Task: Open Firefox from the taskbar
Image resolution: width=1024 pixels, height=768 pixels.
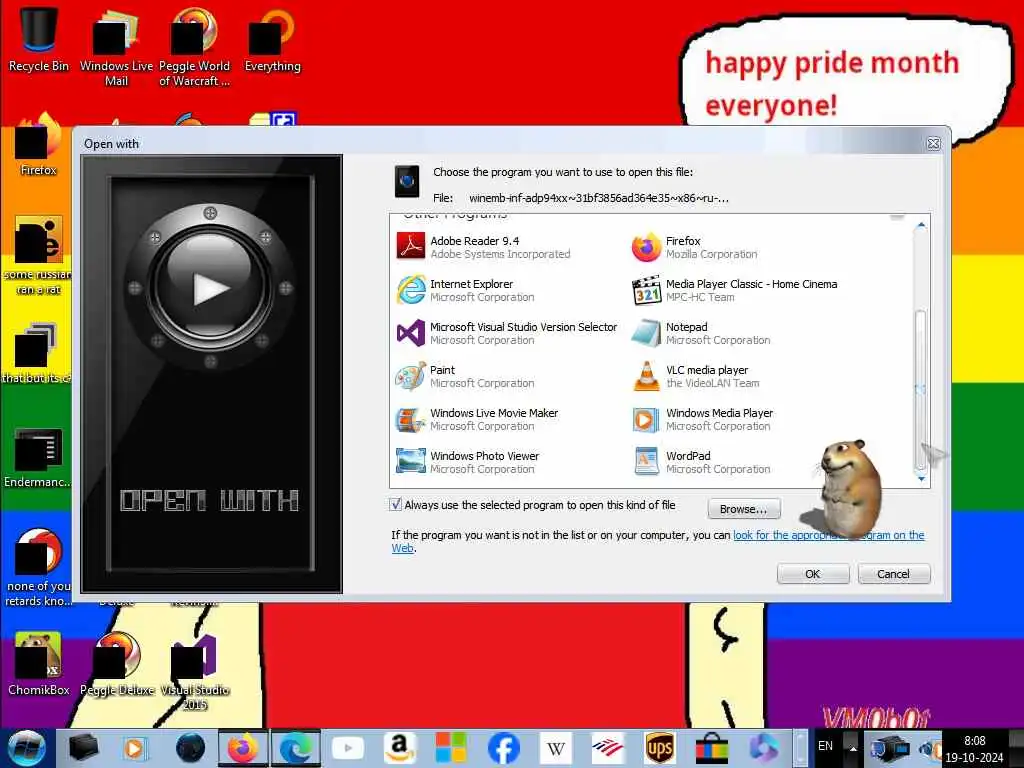Action: [x=242, y=748]
